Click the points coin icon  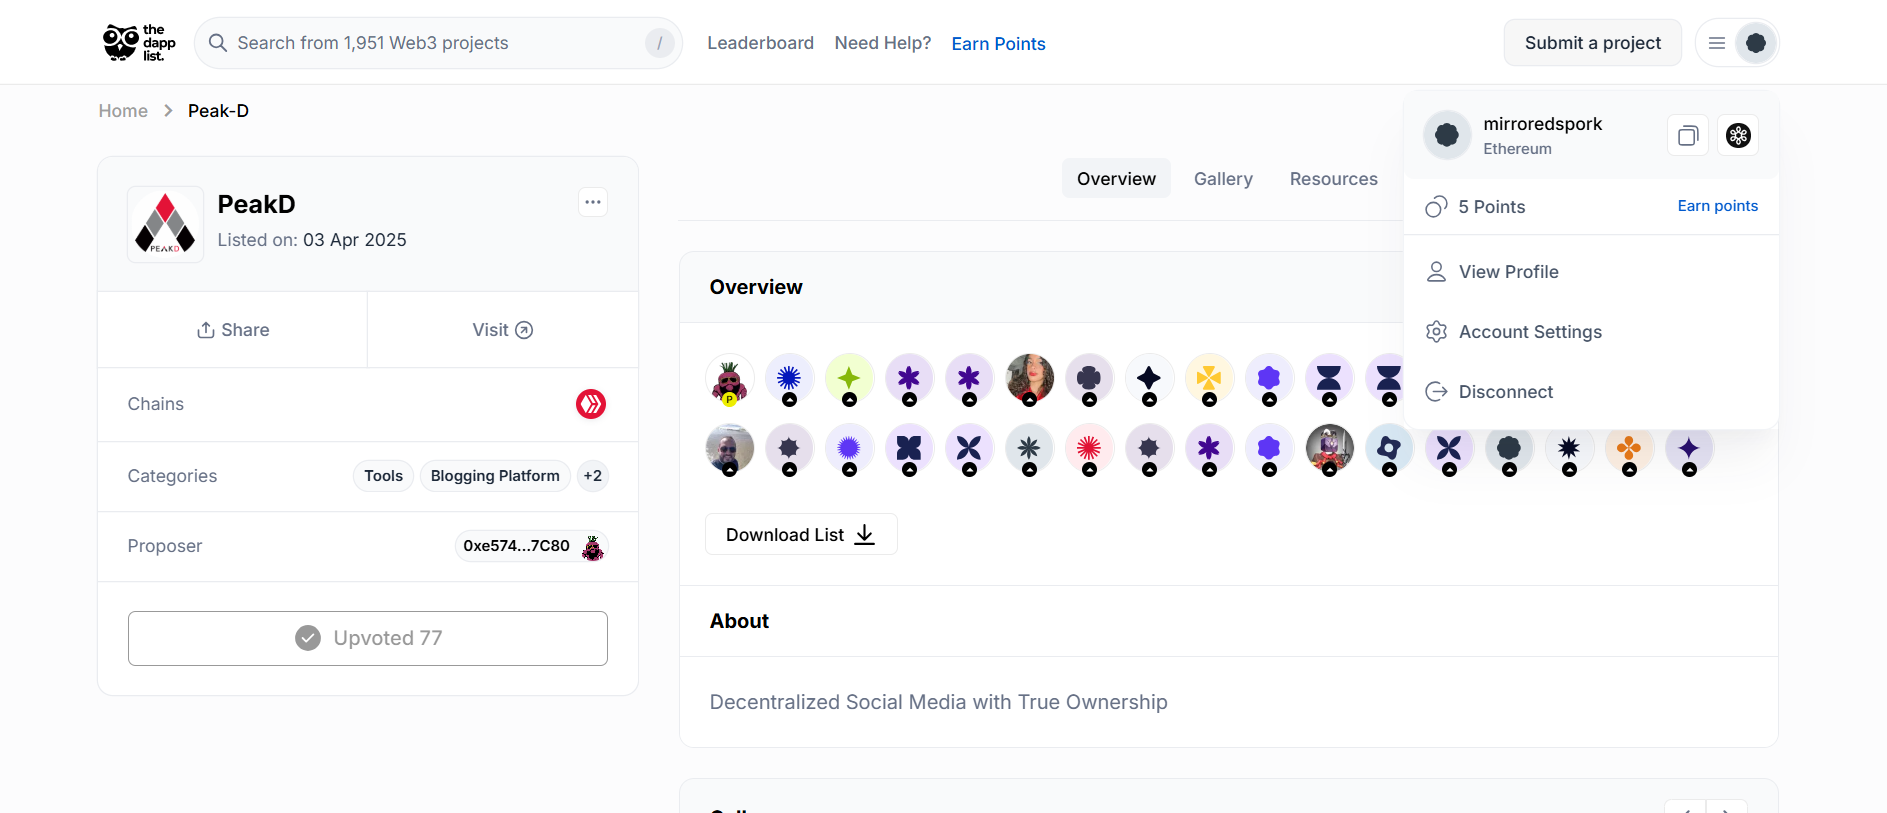[1436, 207]
